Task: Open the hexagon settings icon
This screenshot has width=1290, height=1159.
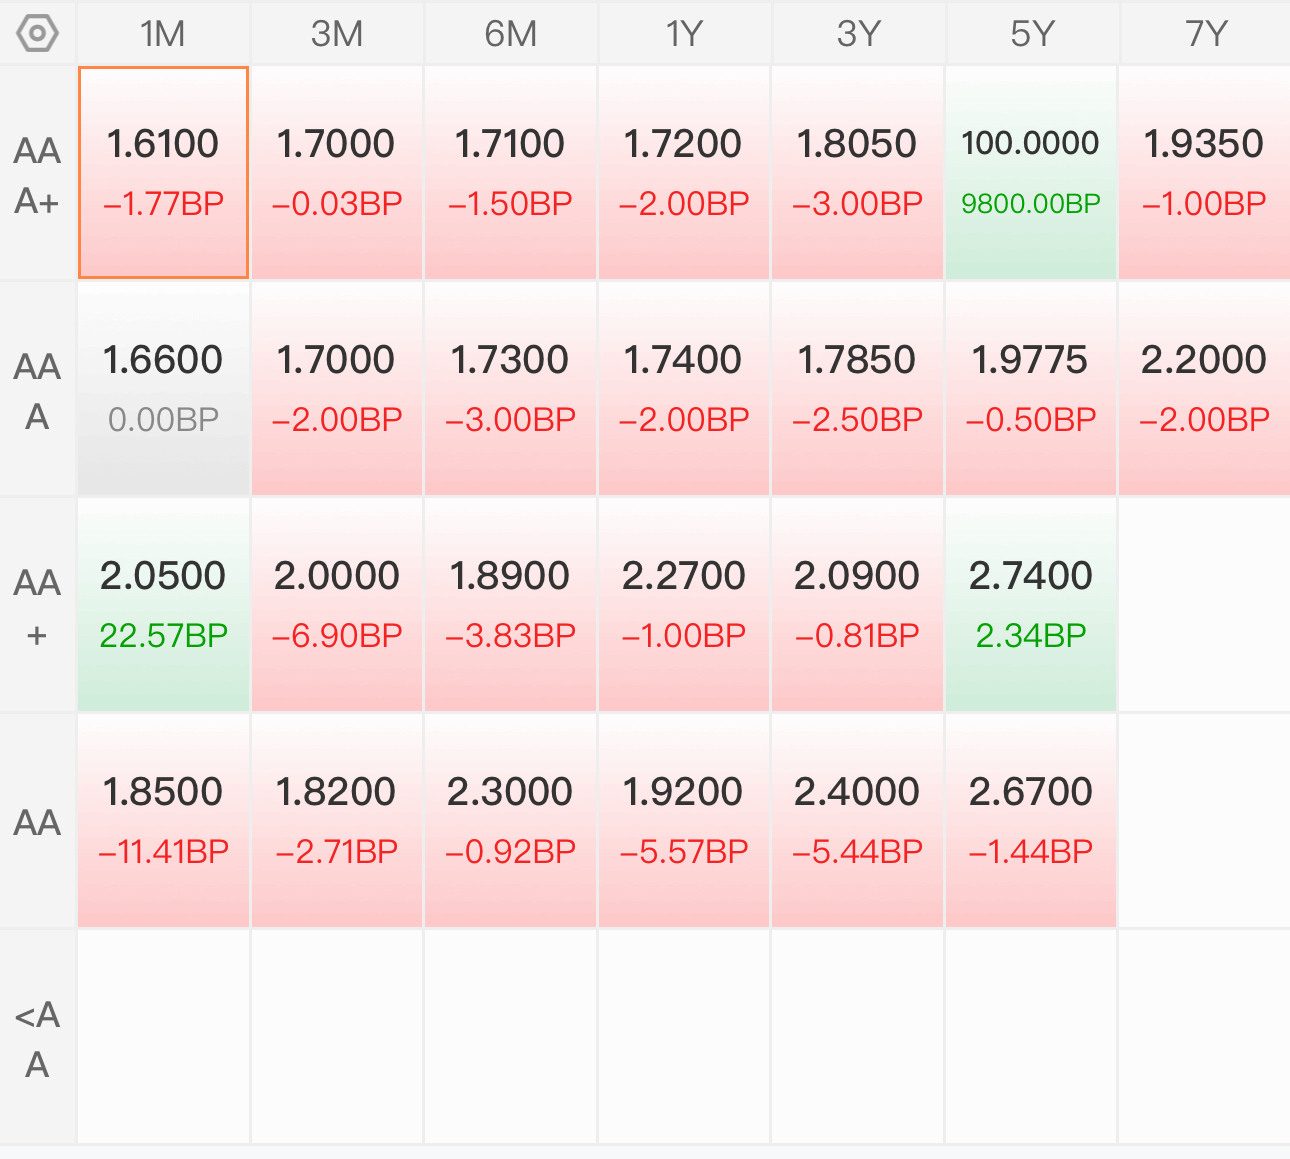Action: point(37,33)
